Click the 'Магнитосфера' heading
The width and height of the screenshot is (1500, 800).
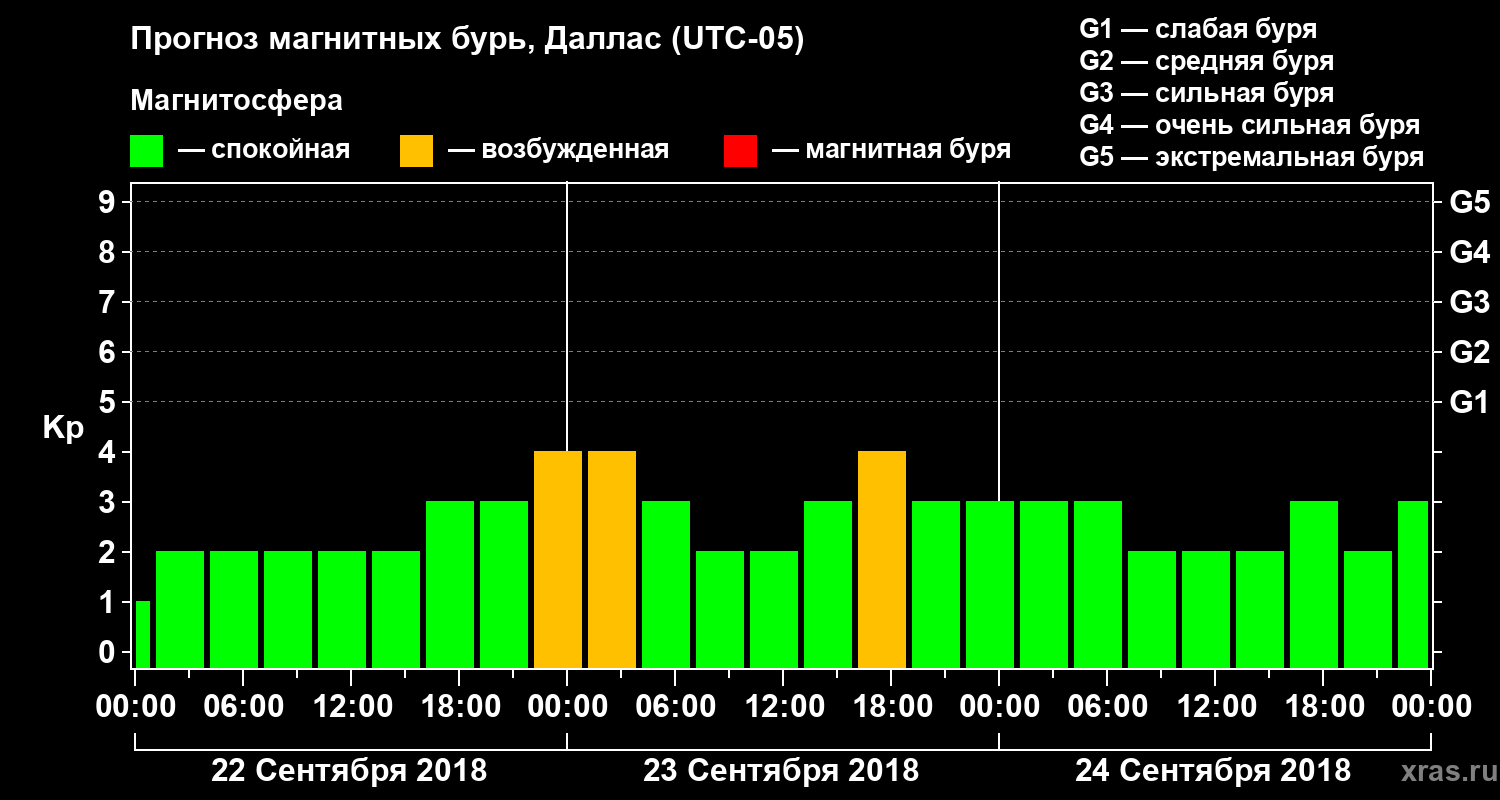click(236, 101)
